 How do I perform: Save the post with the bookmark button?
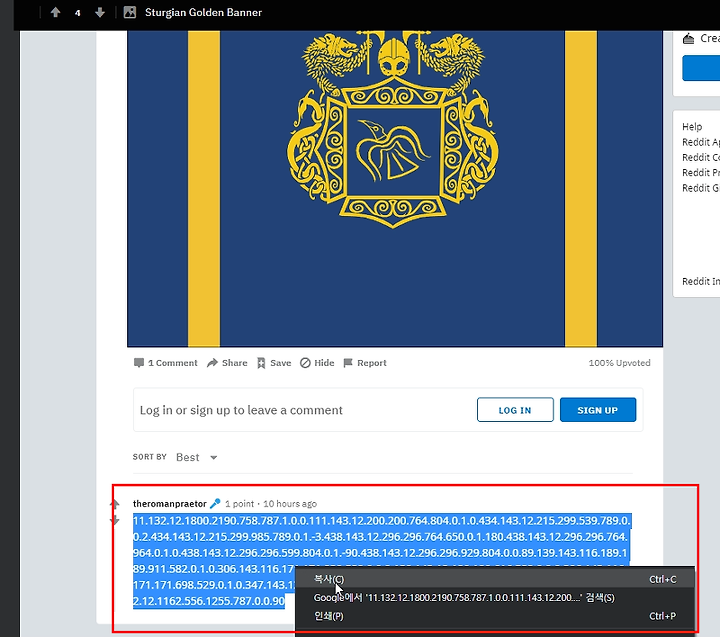click(x=274, y=363)
